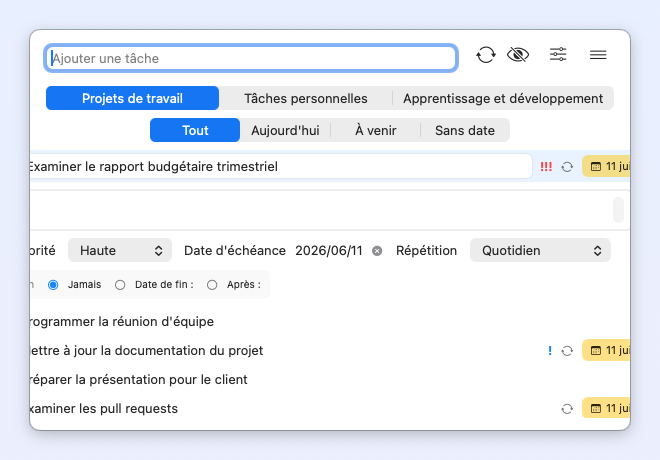Open the hamburger menu icon

(598, 55)
